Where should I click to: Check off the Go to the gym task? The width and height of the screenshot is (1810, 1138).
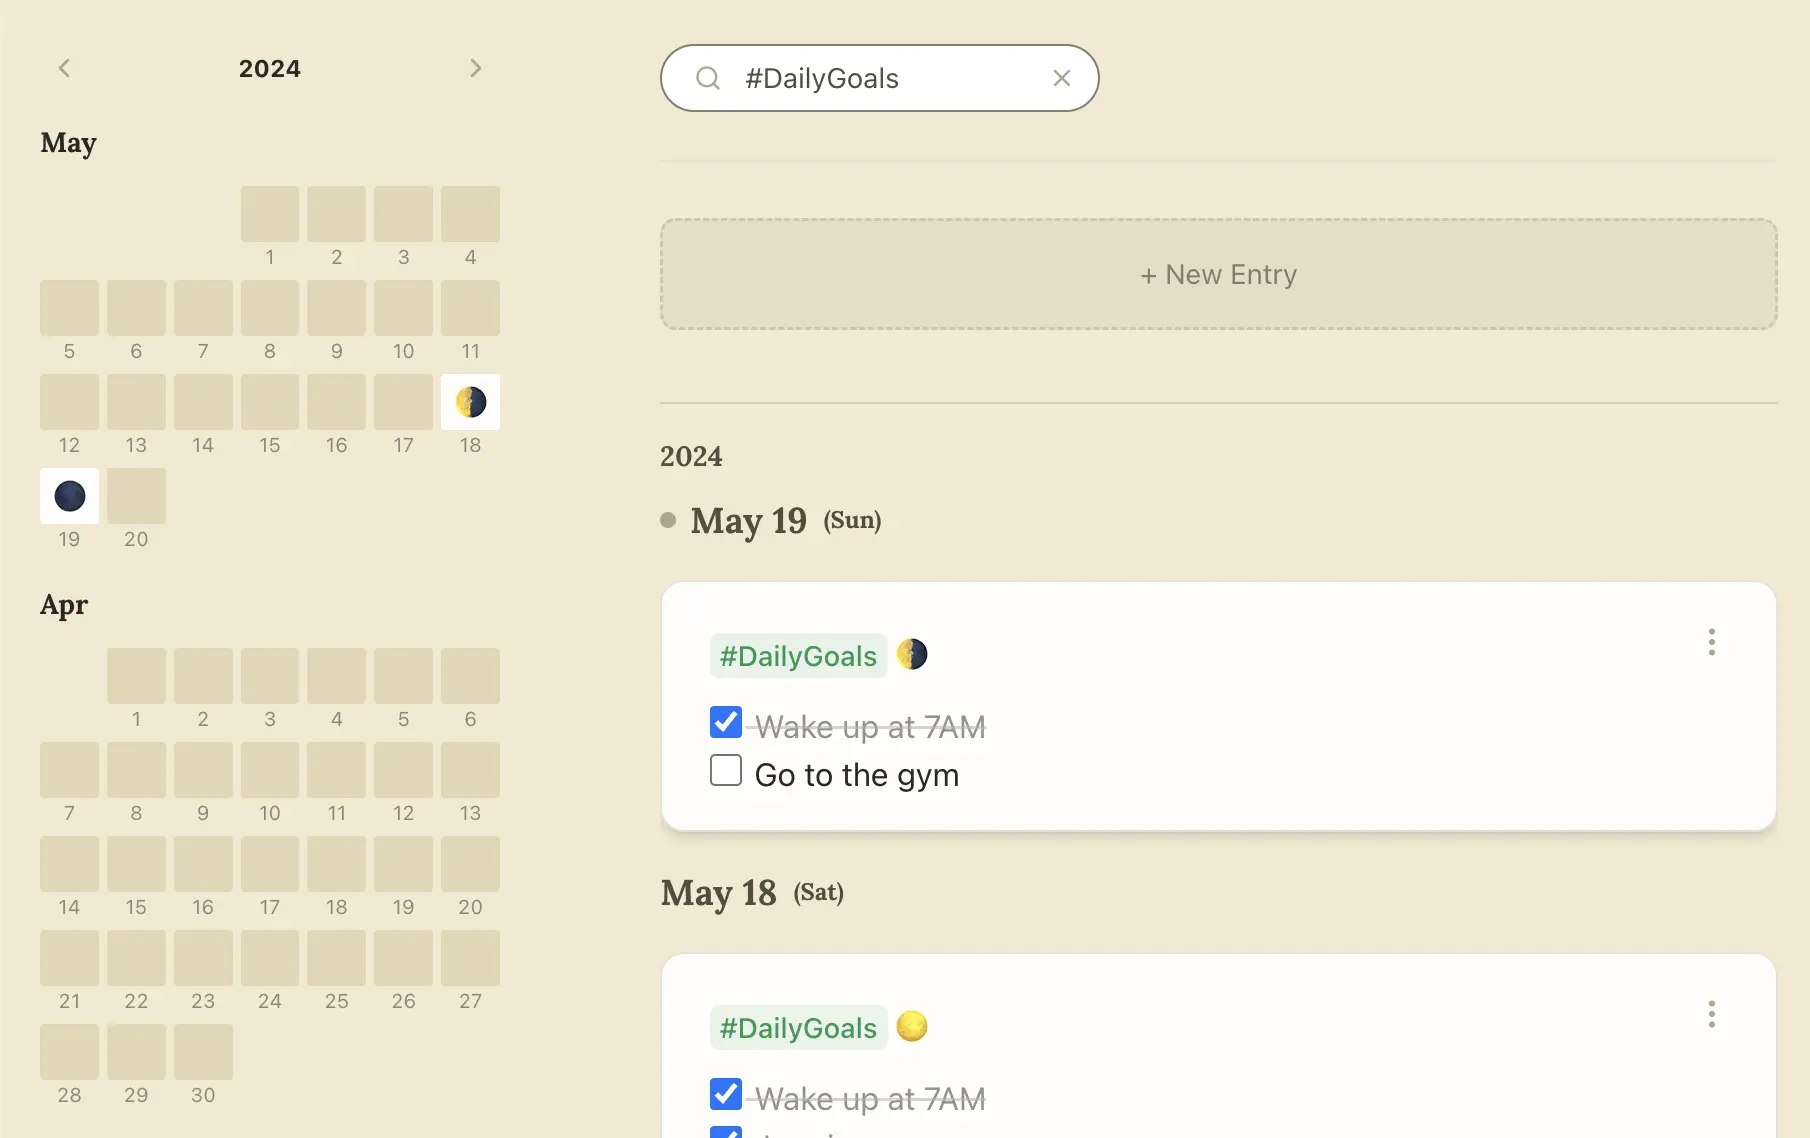click(725, 770)
